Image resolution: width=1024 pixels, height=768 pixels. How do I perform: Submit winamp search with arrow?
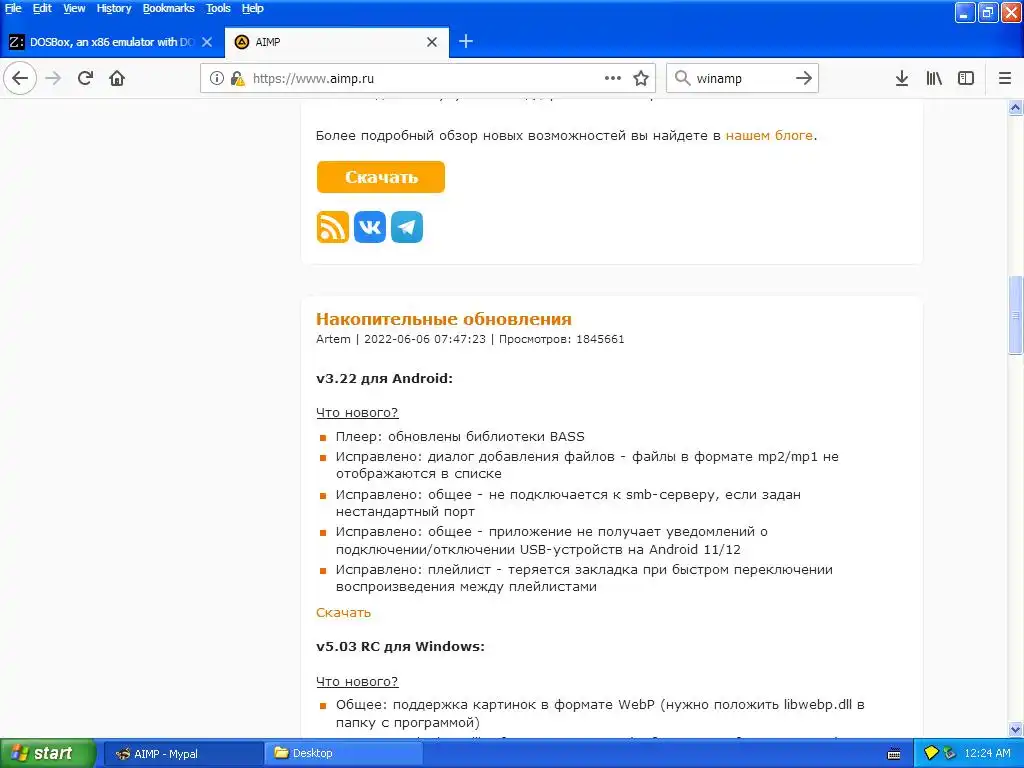[804, 78]
